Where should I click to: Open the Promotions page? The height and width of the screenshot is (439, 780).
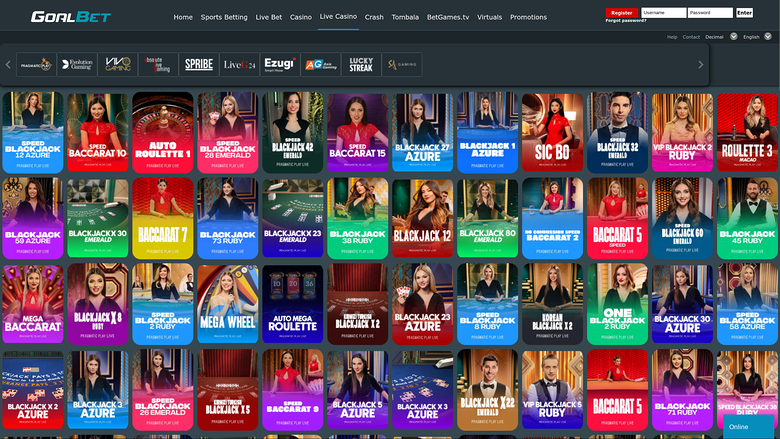pos(528,17)
